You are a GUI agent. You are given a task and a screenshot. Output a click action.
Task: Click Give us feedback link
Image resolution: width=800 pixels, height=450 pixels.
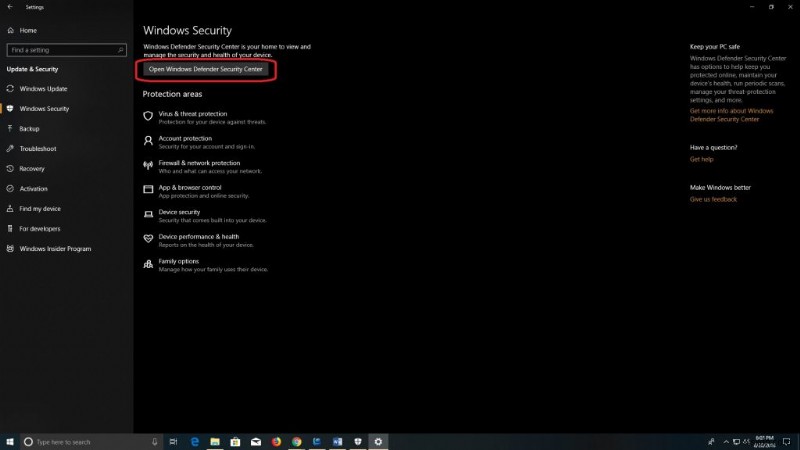pyautogui.click(x=713, y=199)
